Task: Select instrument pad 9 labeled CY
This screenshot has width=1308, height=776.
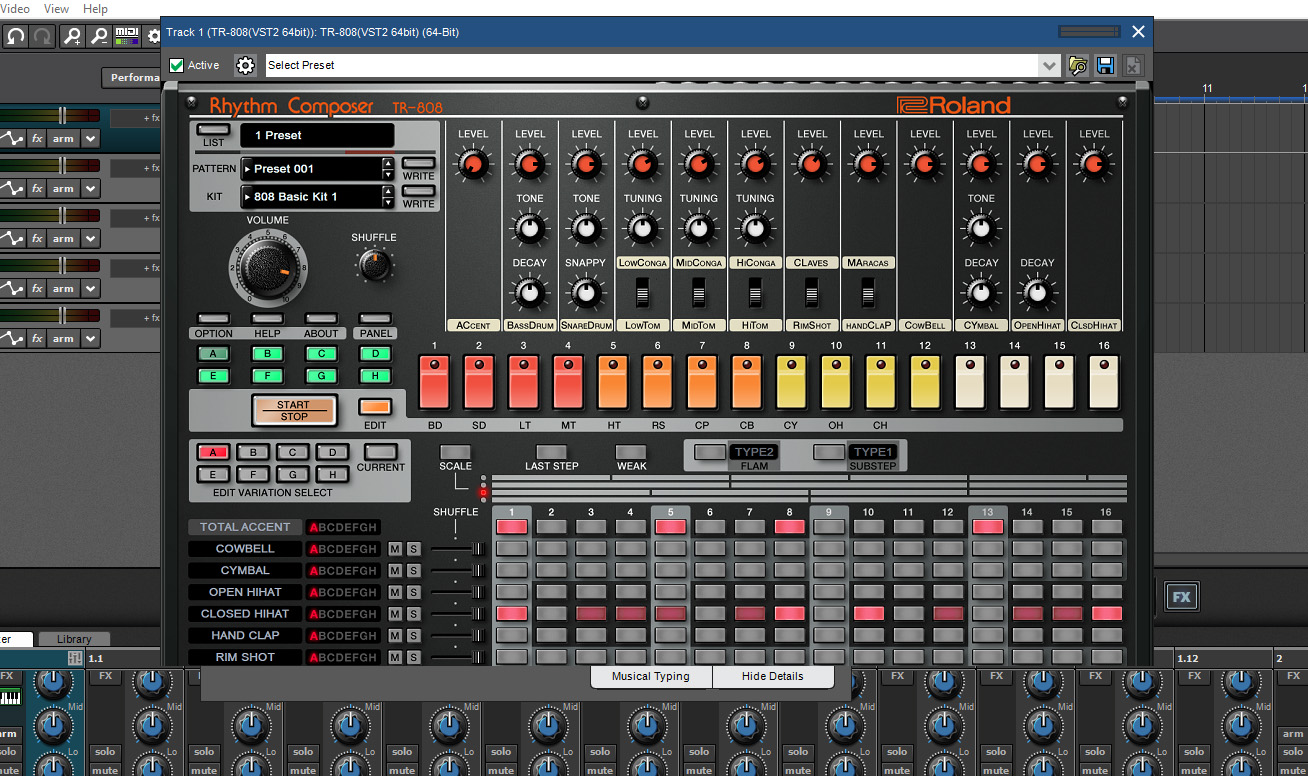Action: coord(792,382)
